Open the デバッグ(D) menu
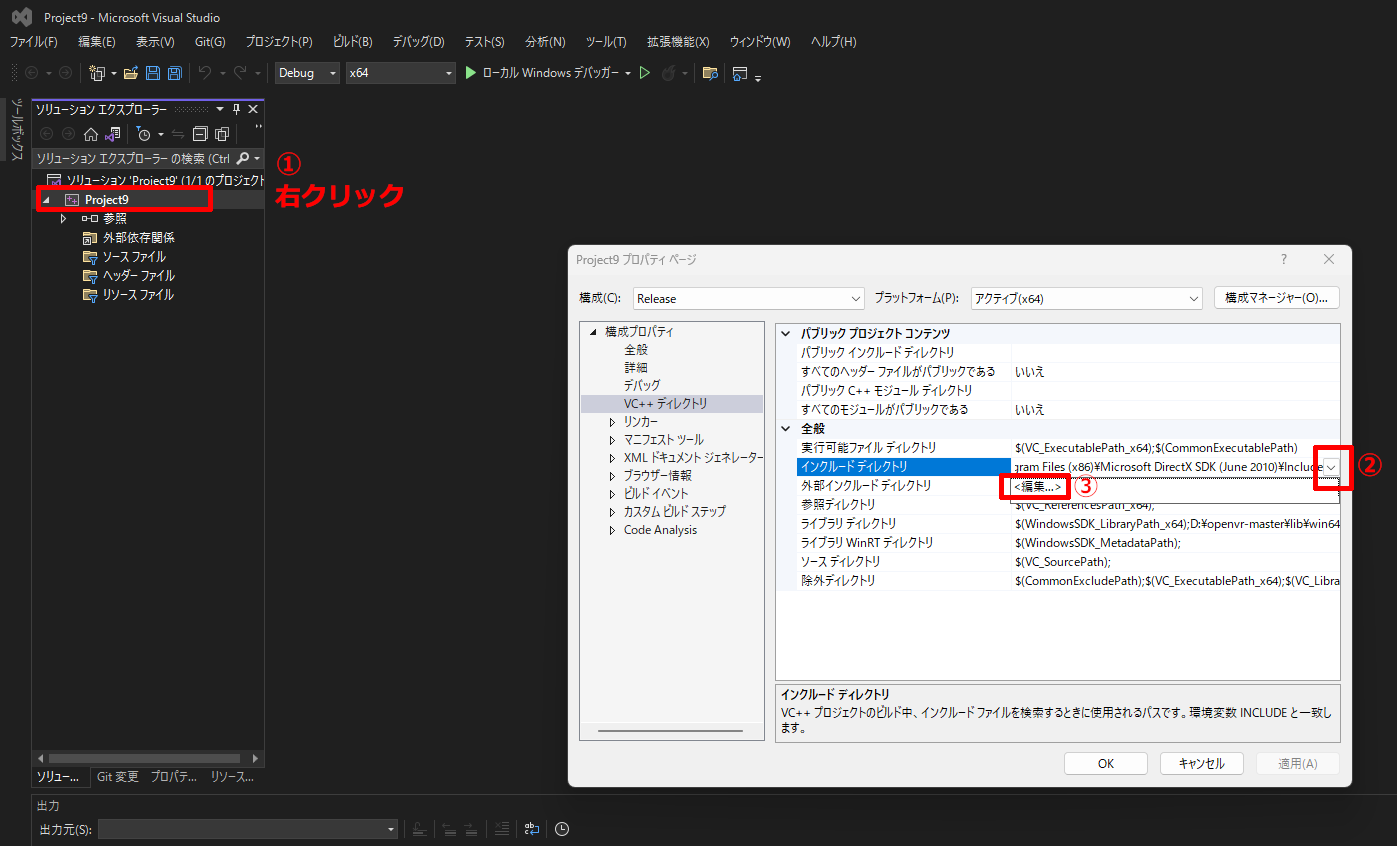 click(418, 42)
